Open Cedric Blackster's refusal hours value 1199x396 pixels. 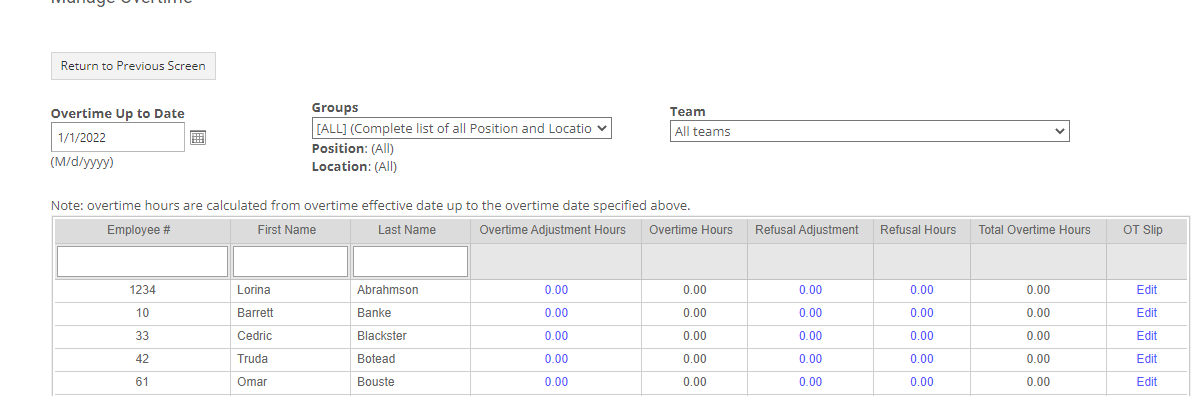tap(922, 336)
